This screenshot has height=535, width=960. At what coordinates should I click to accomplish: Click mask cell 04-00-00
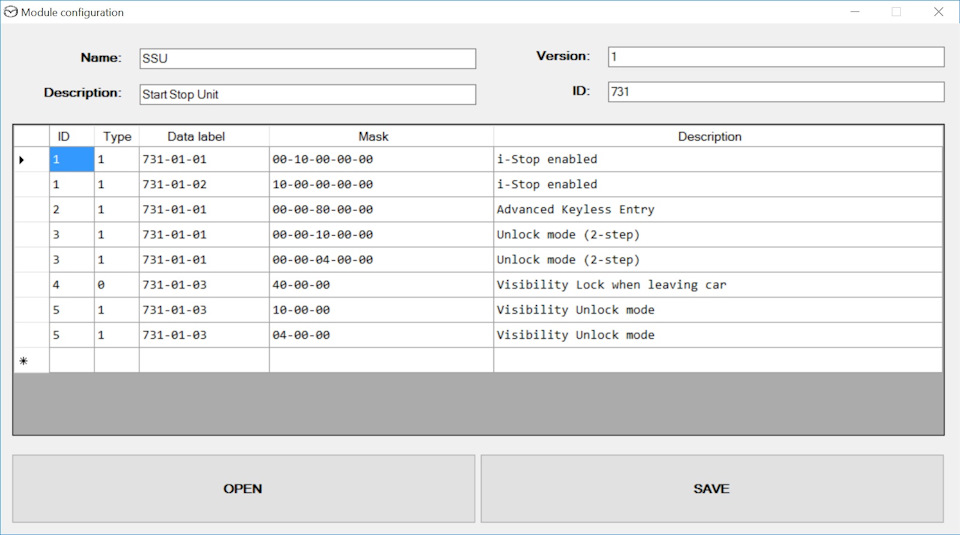(381, 335)
